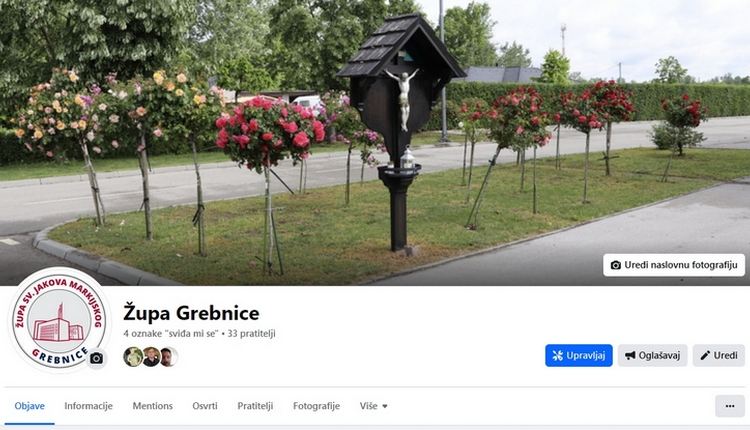
Task: Click the megaphone icon on Oglašavaj
Action: coord(630,355)
